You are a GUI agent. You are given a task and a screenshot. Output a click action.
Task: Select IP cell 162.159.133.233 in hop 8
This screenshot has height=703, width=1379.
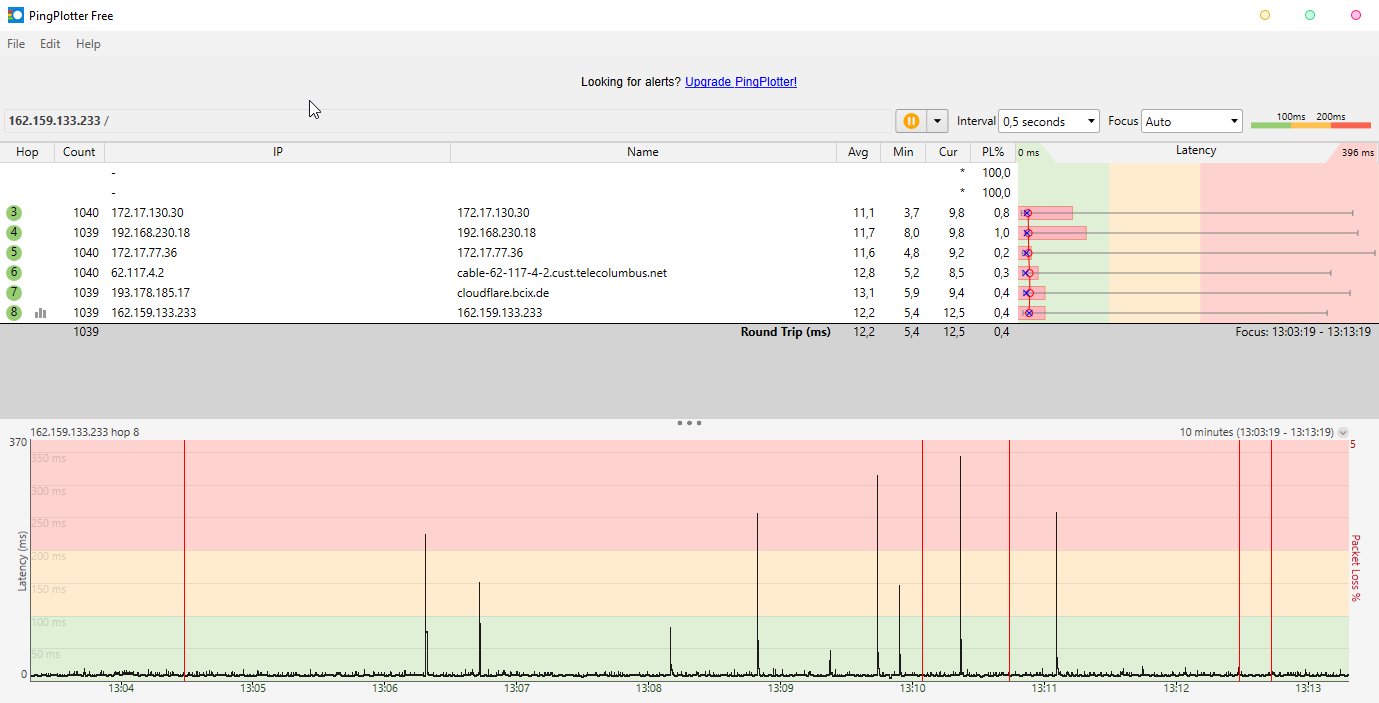click(x=154, y=313)
